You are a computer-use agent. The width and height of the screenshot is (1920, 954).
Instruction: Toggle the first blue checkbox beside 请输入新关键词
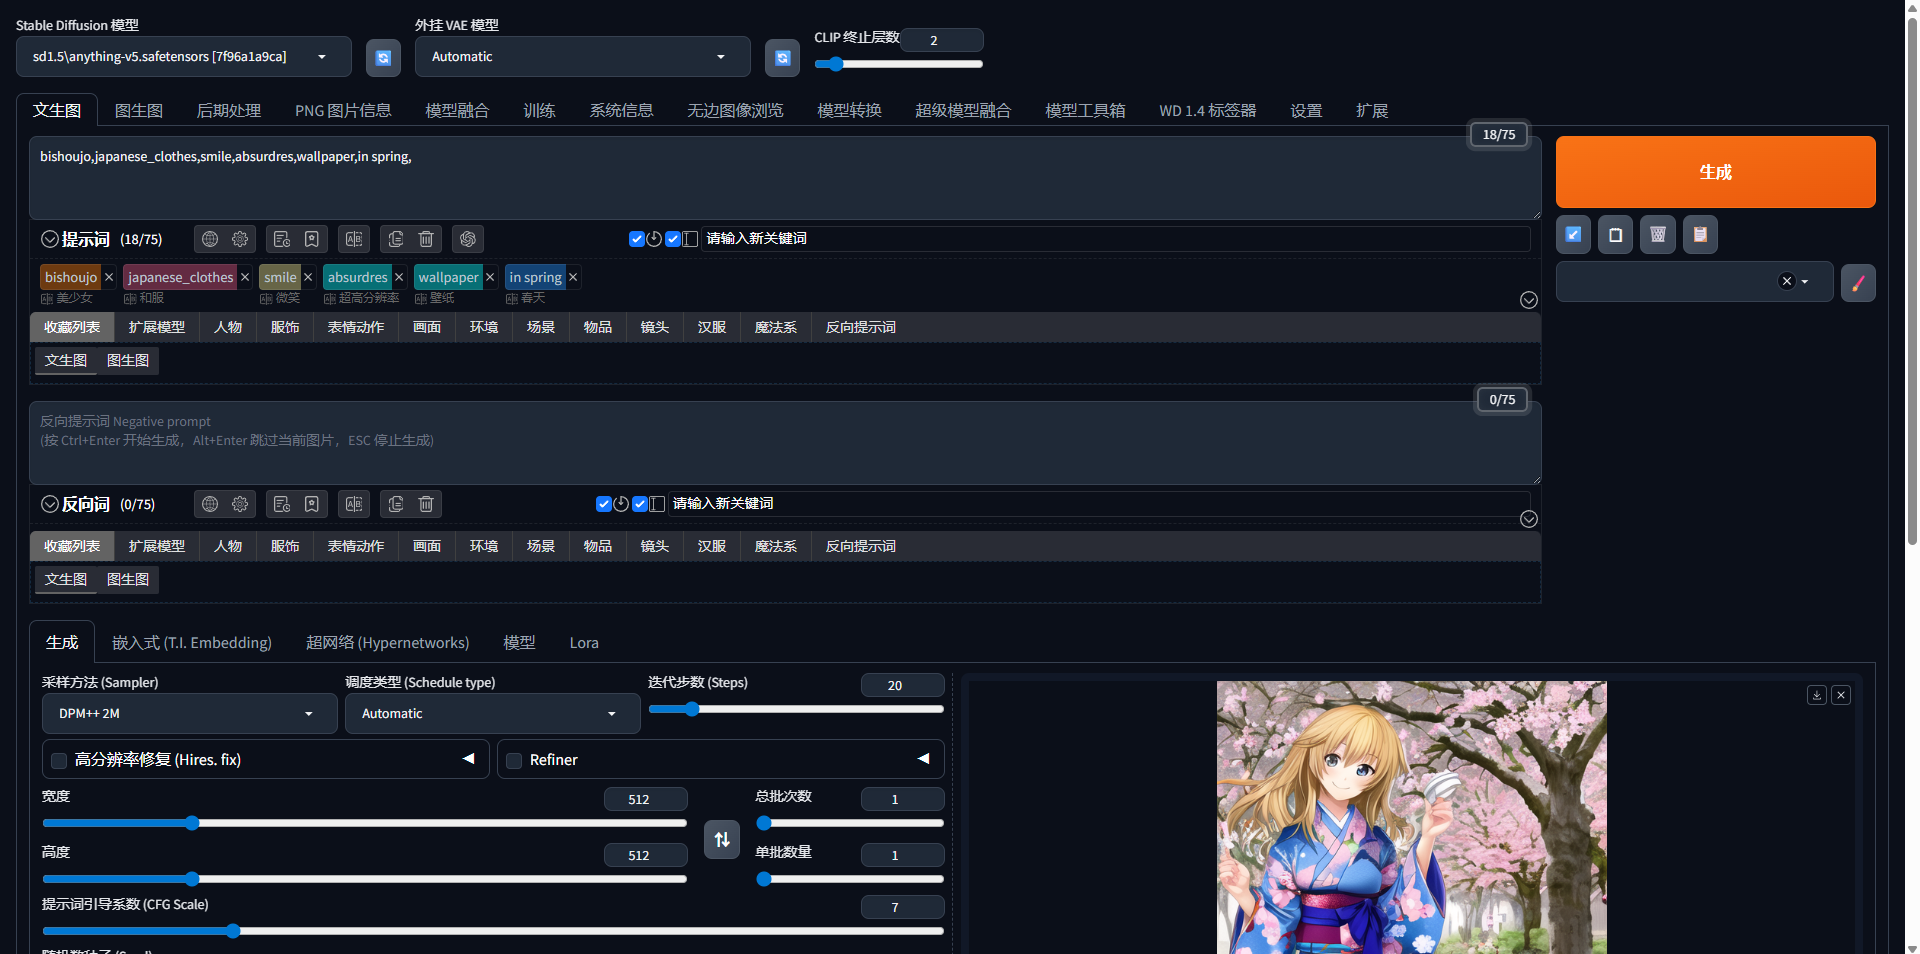636,239
